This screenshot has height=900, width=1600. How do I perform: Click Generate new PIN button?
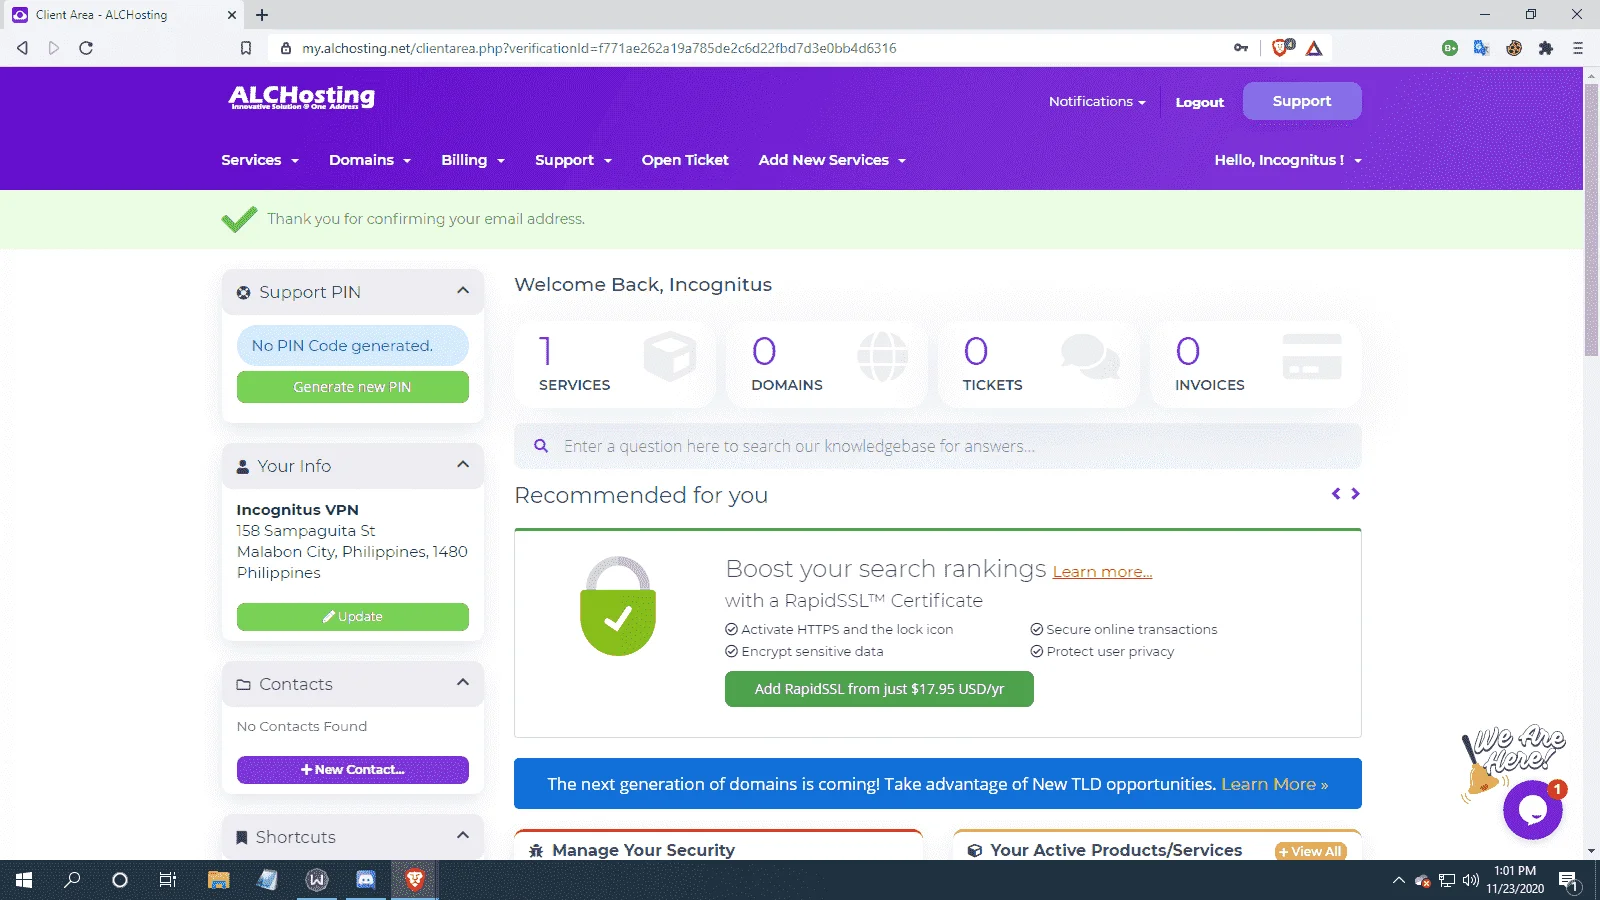point(352,387)
